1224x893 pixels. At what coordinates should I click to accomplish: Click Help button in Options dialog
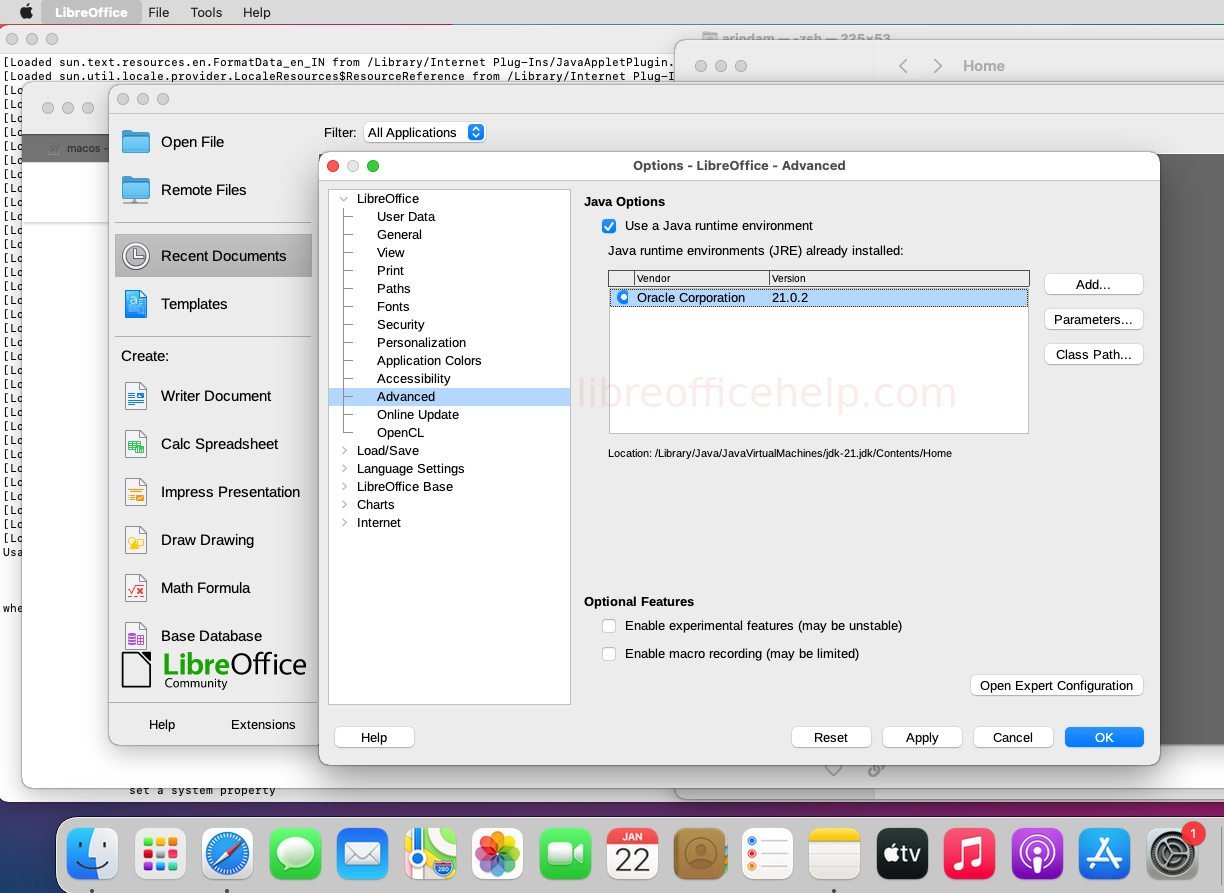tap(374, 738)
